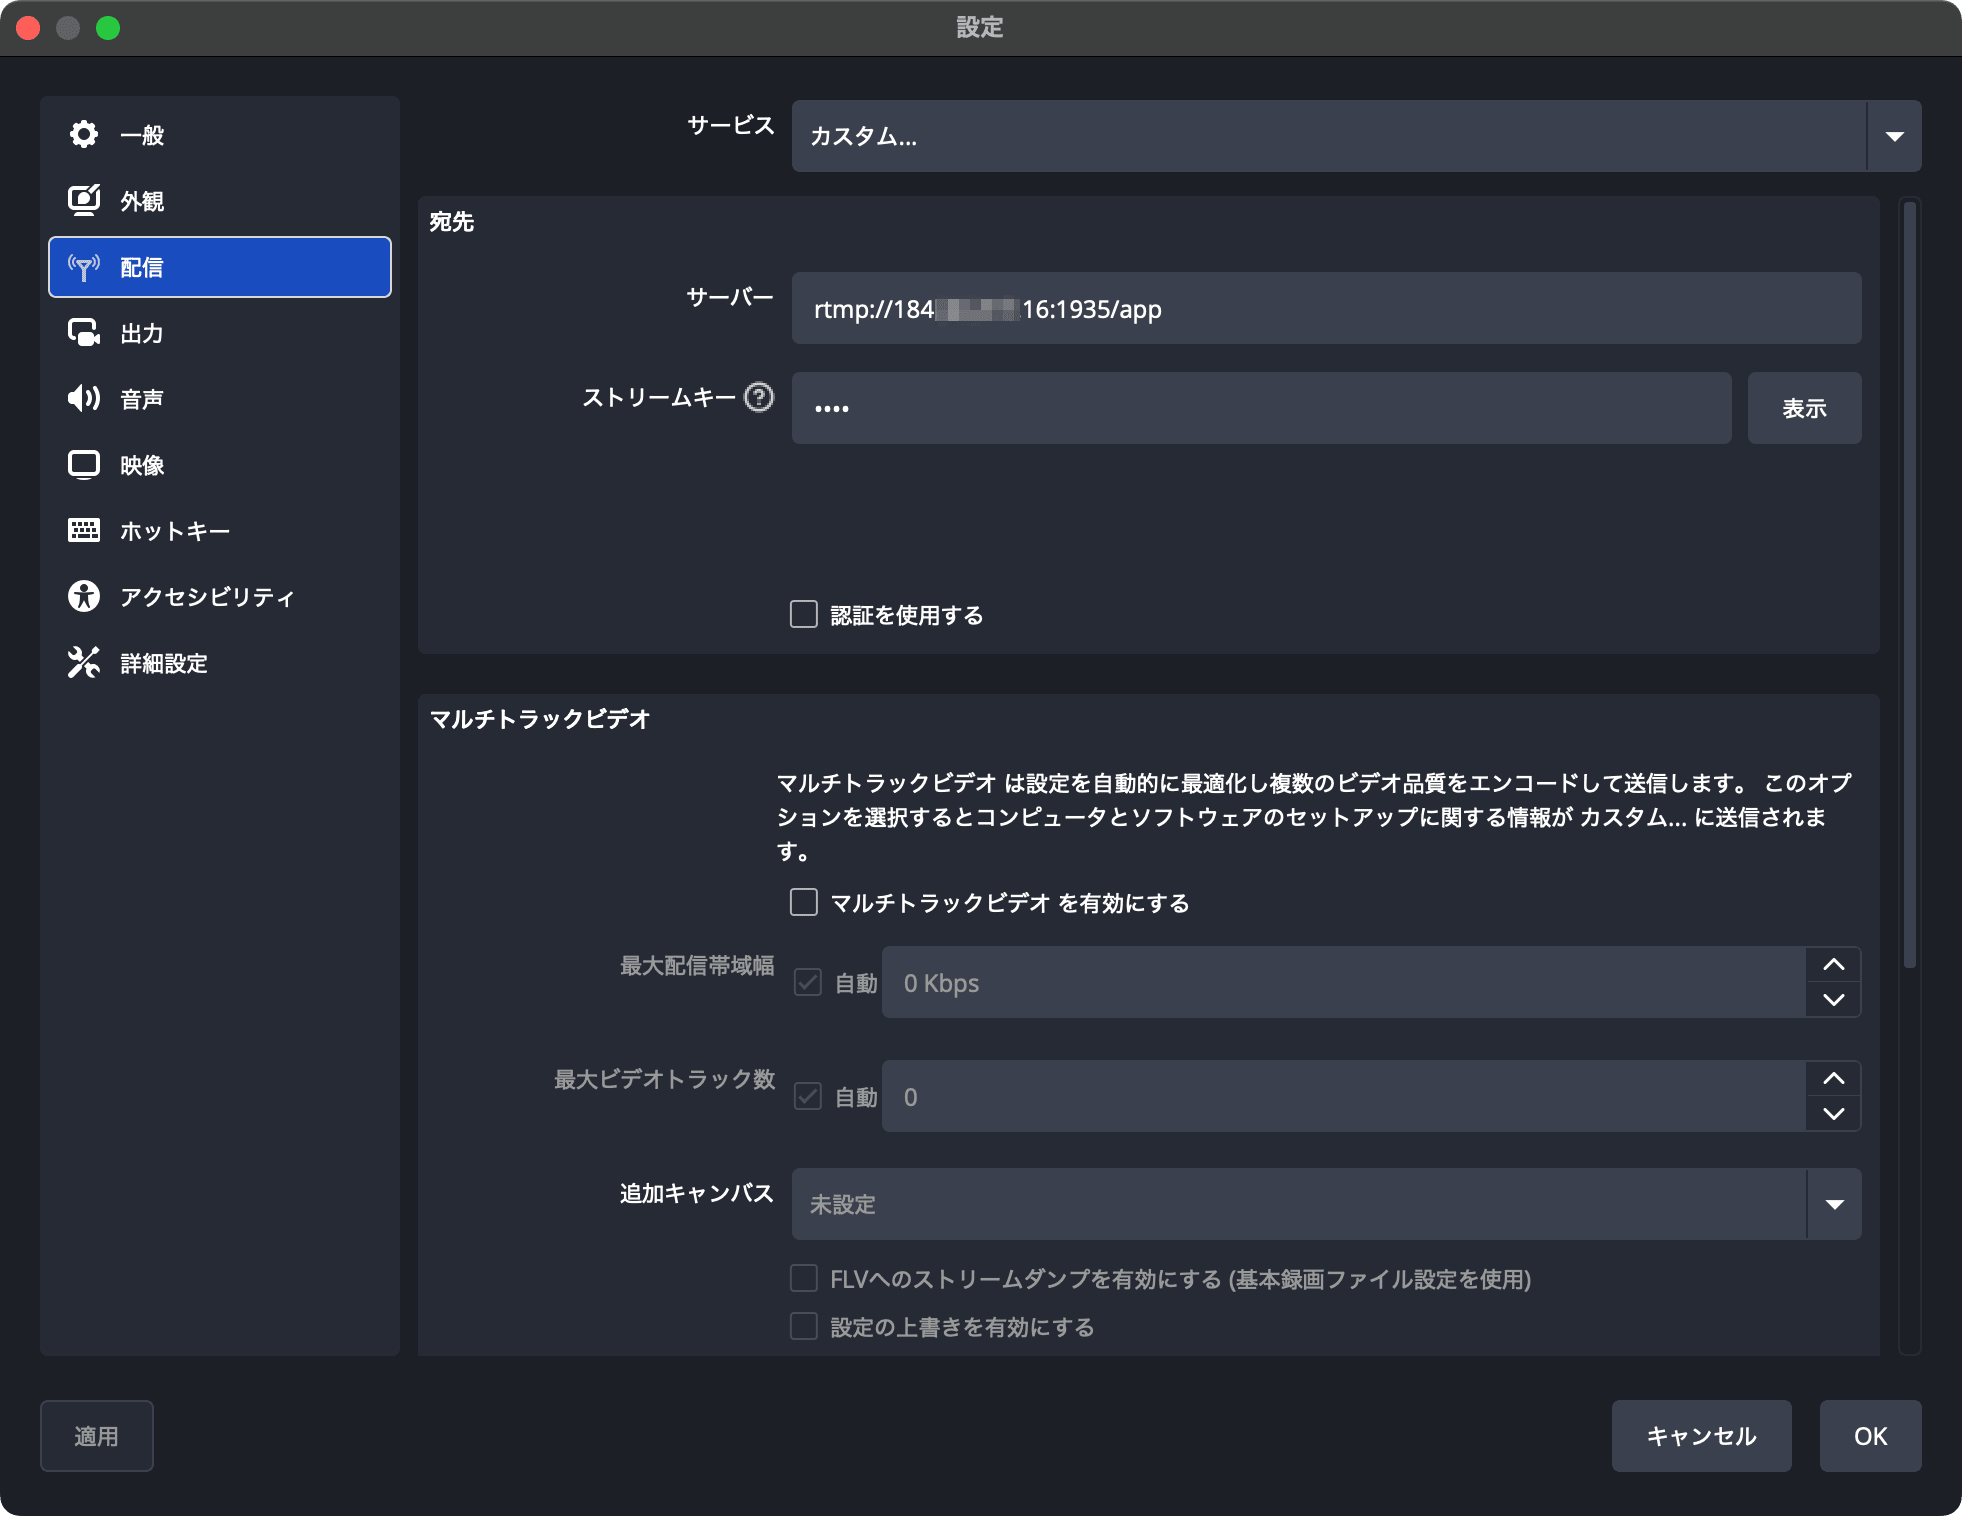Open 音声 audio speaker icon
1962x1516 pixels.
[84, 398]
